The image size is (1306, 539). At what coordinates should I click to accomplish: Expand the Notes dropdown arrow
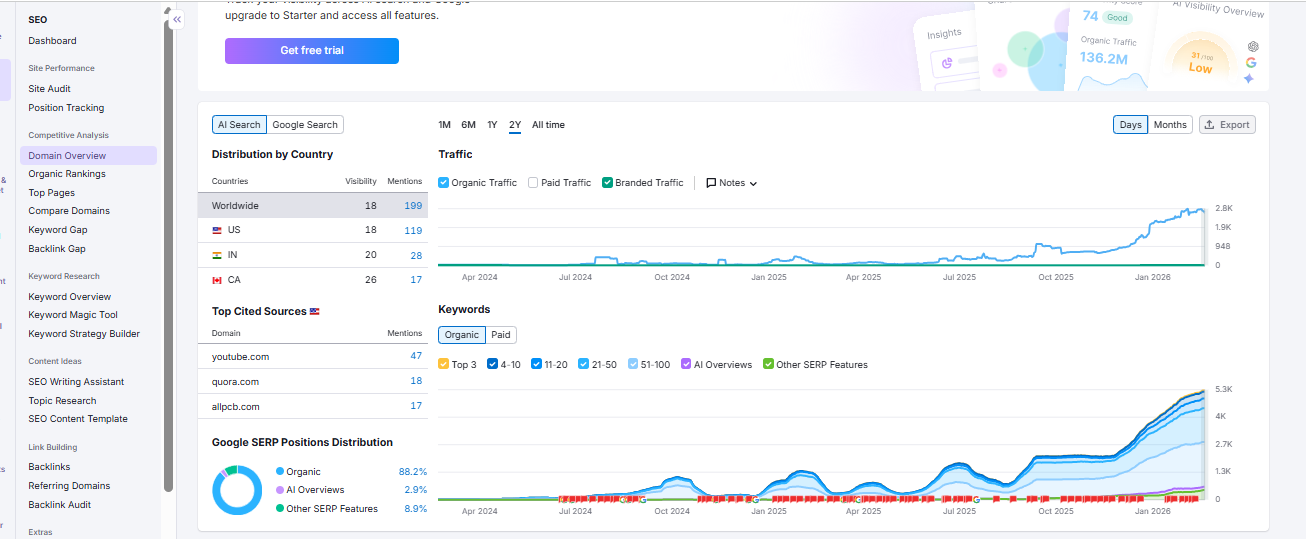tap(753, 184)
